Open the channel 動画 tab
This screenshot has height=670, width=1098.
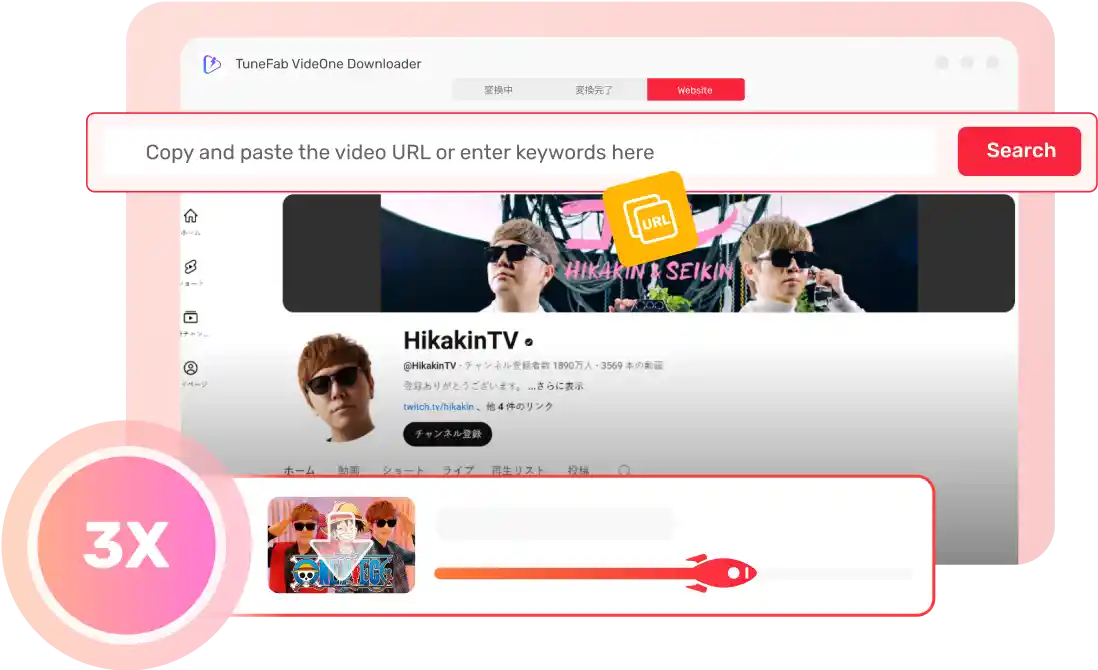tap(349, 471)
